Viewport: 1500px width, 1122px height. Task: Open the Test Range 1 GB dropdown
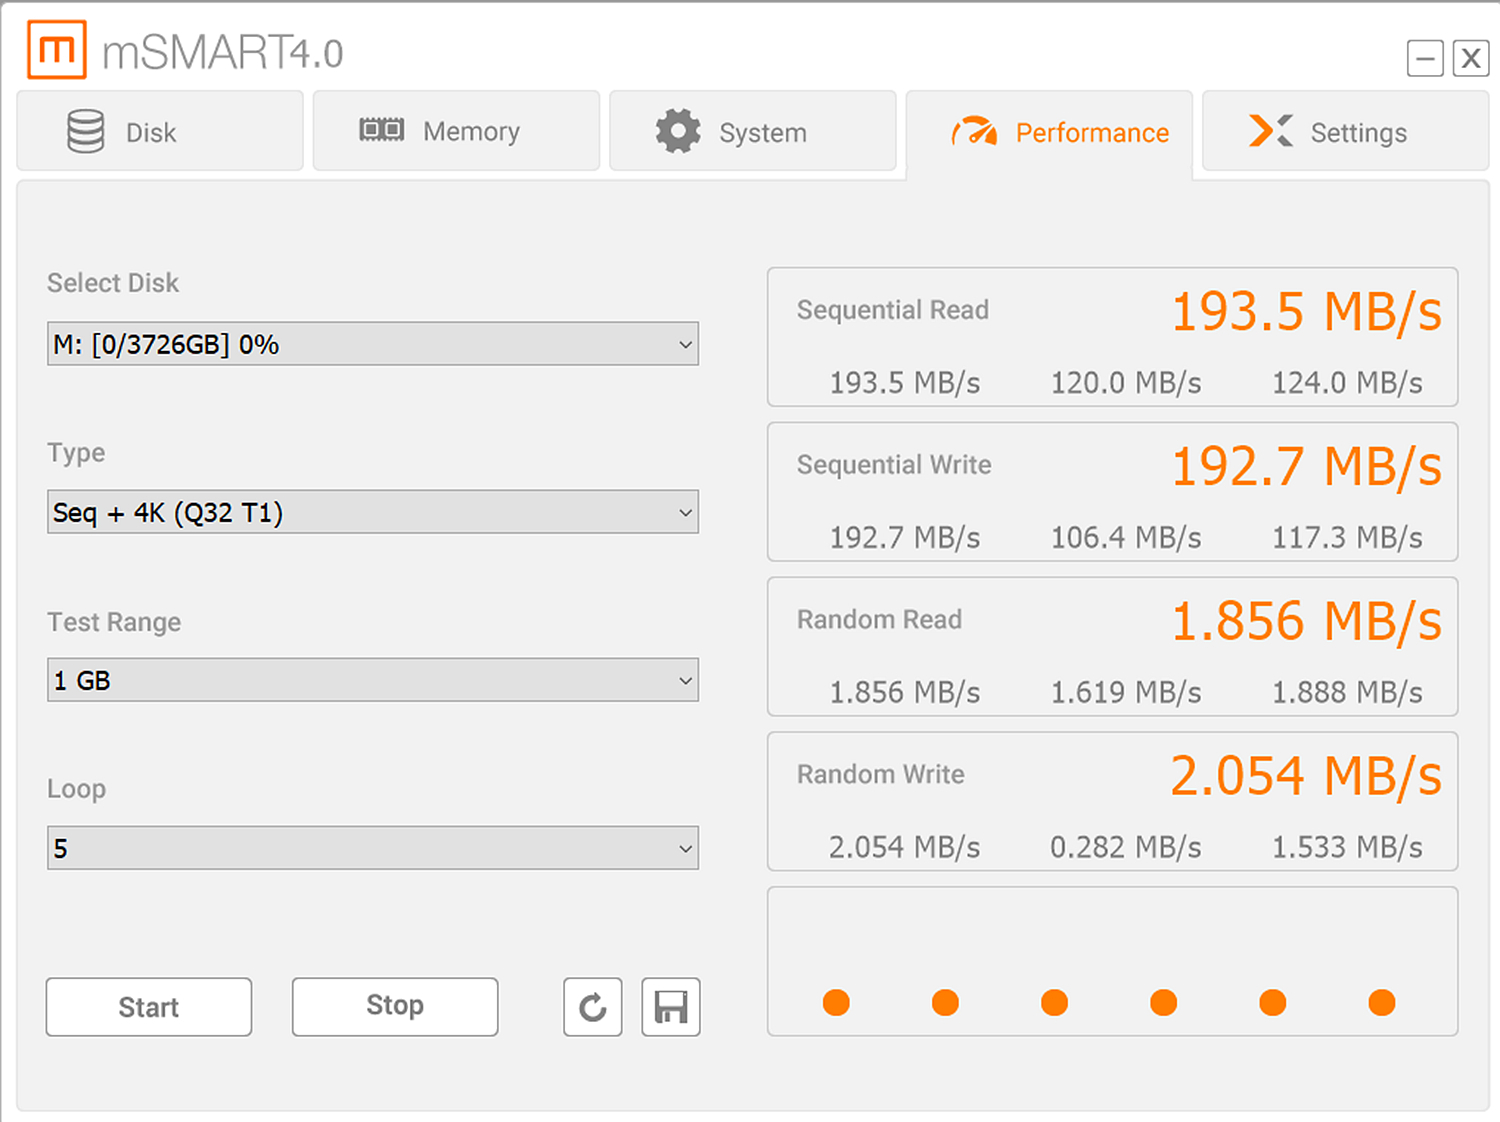coord(373,680)
